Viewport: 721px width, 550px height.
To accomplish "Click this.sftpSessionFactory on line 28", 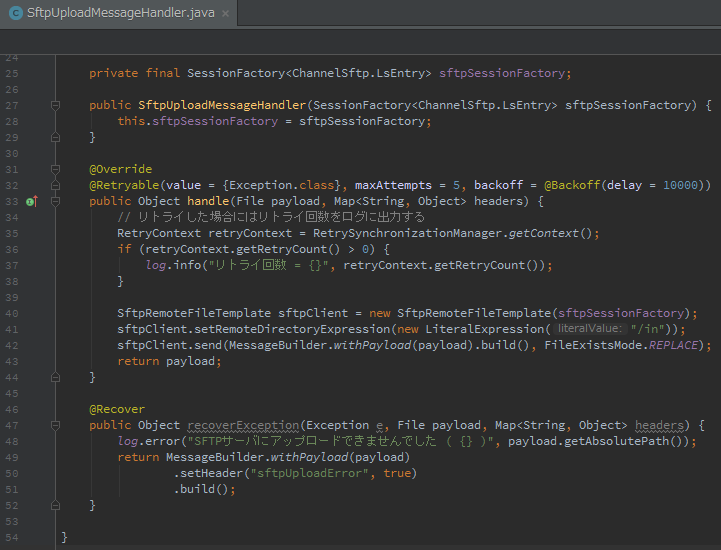I will click(198, 121).
